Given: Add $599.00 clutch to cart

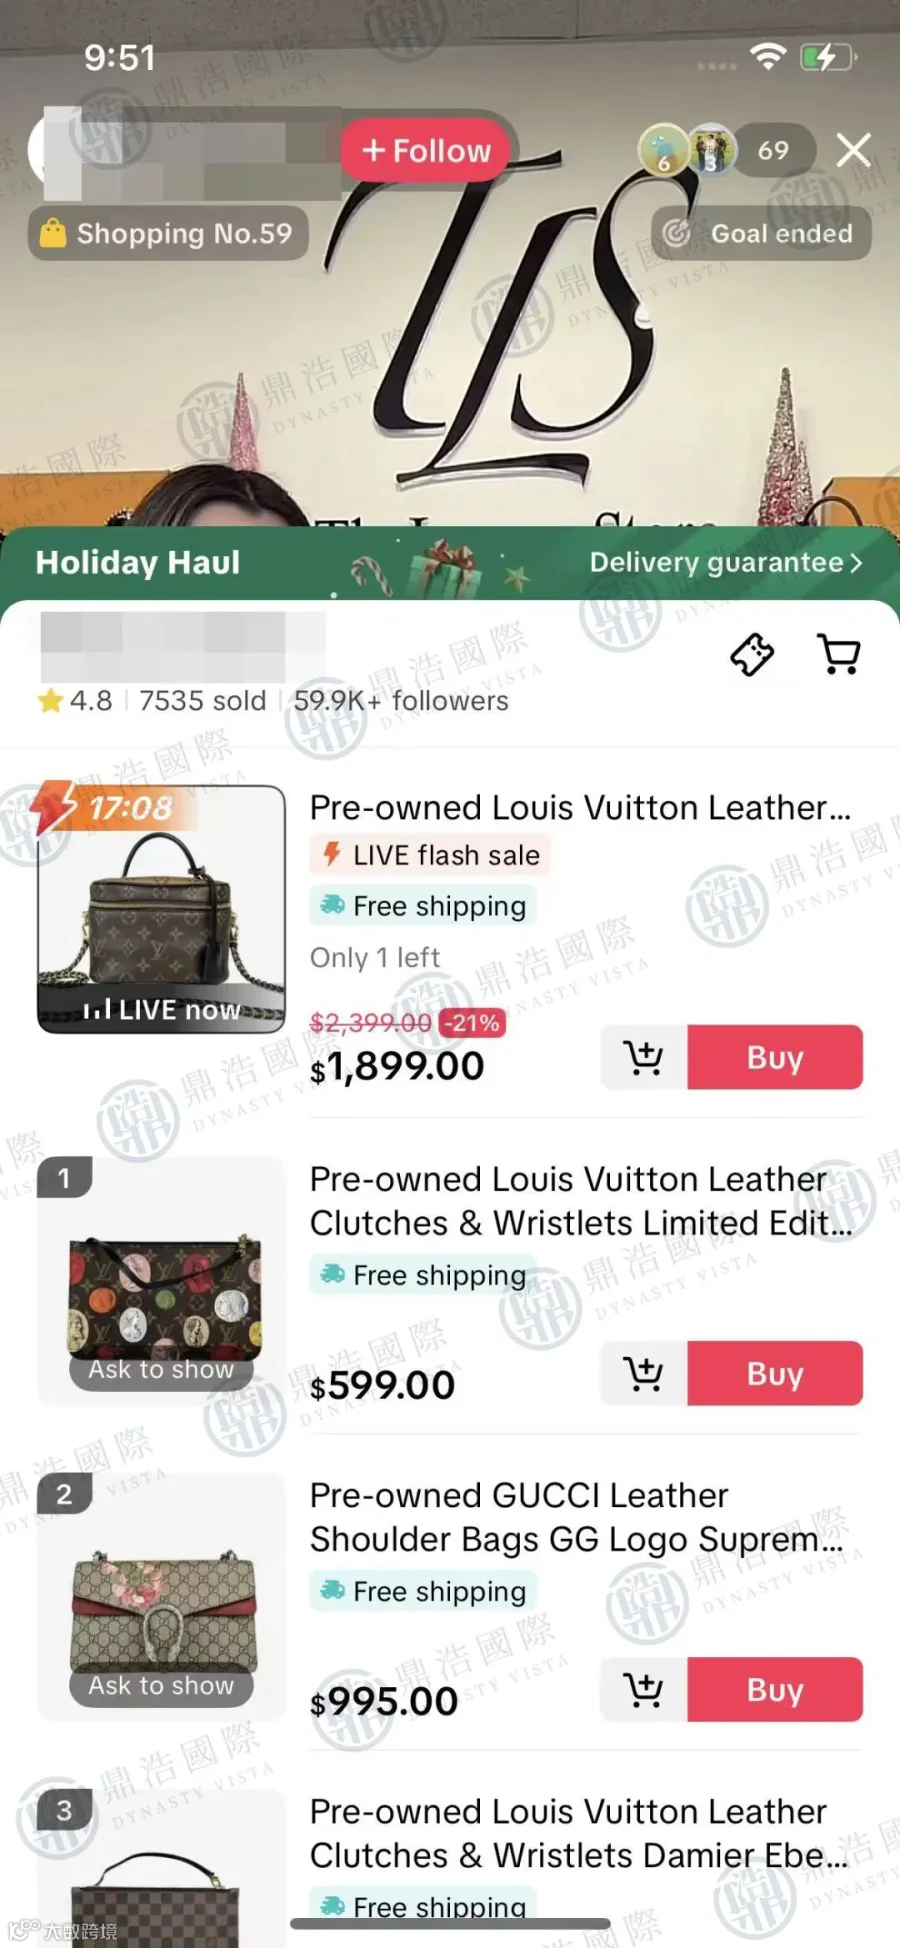Looking at the screenshot, I should point(644,1373).
